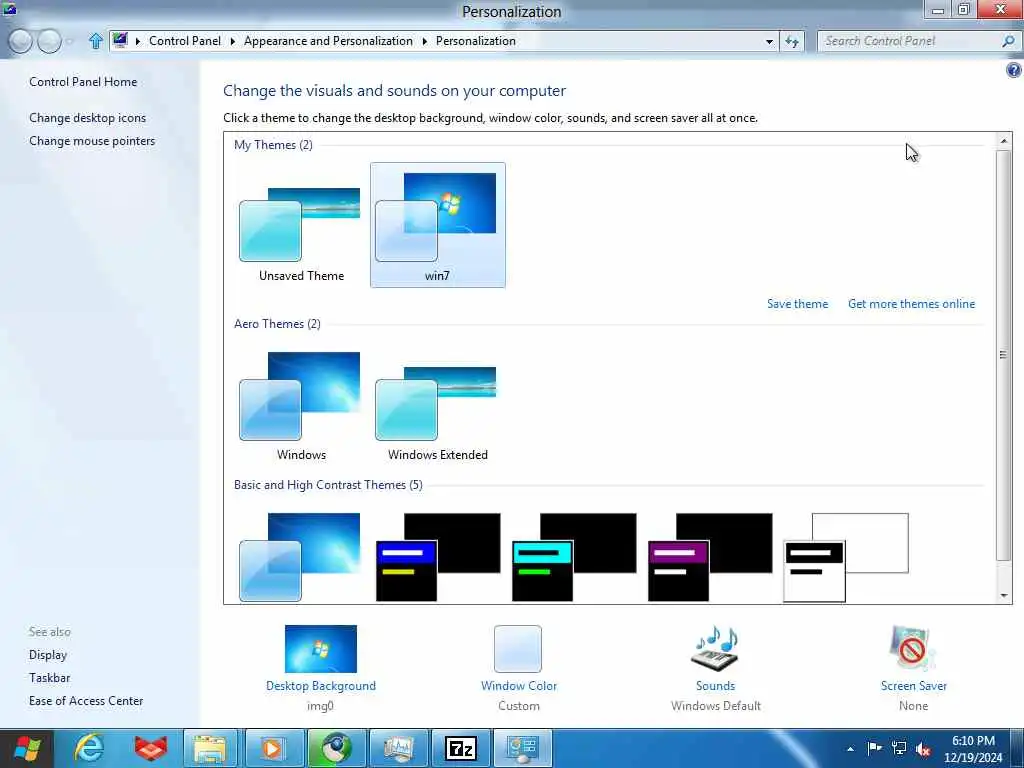Expand the Control Panel breadcrumb arrow
This screenshot has width=1024, height=768.
(232, 41)
